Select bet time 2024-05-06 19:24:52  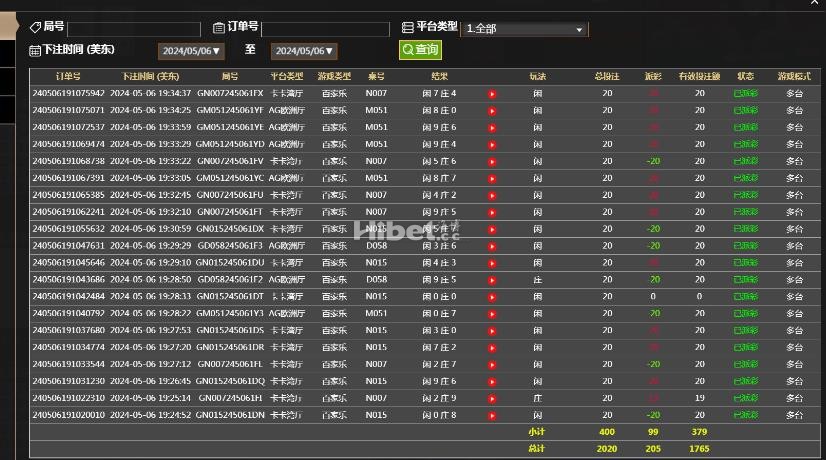point(150,415)
